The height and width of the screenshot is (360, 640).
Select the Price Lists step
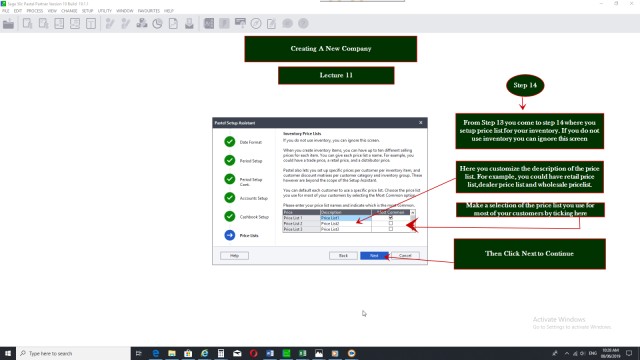click(241, 236)
